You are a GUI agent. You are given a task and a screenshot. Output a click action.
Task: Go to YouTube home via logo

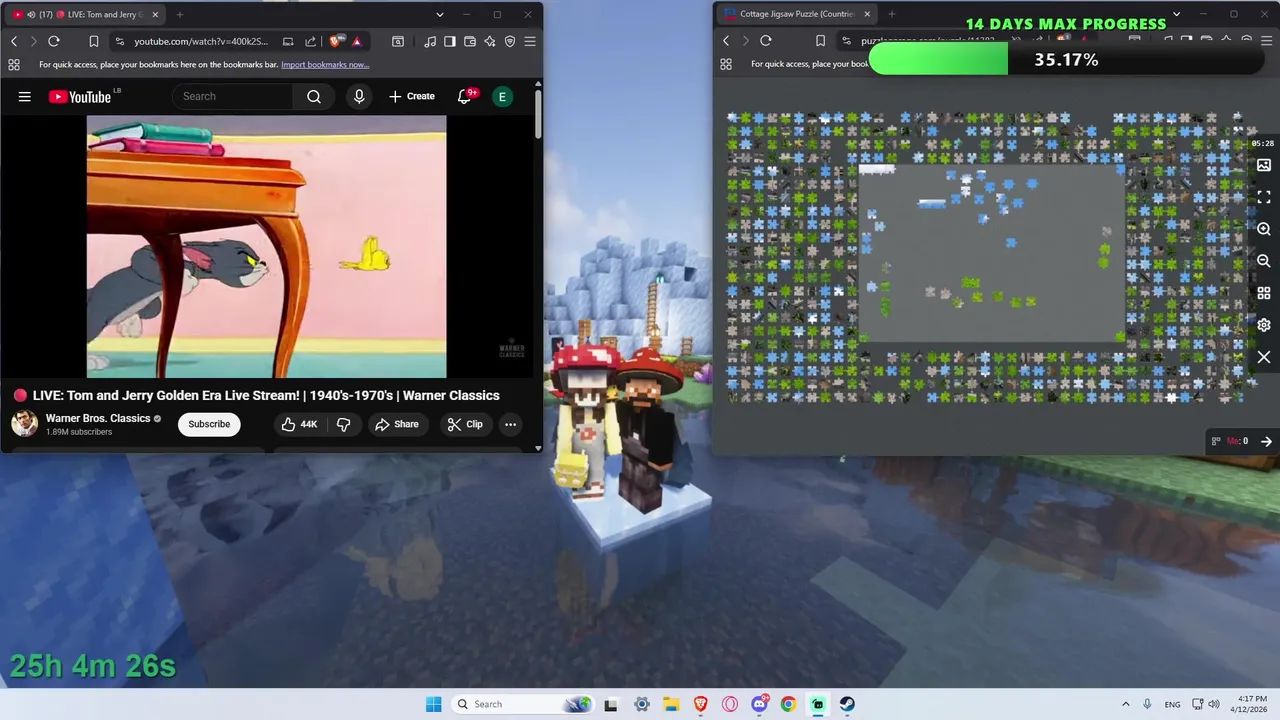[x=80, y=96]
